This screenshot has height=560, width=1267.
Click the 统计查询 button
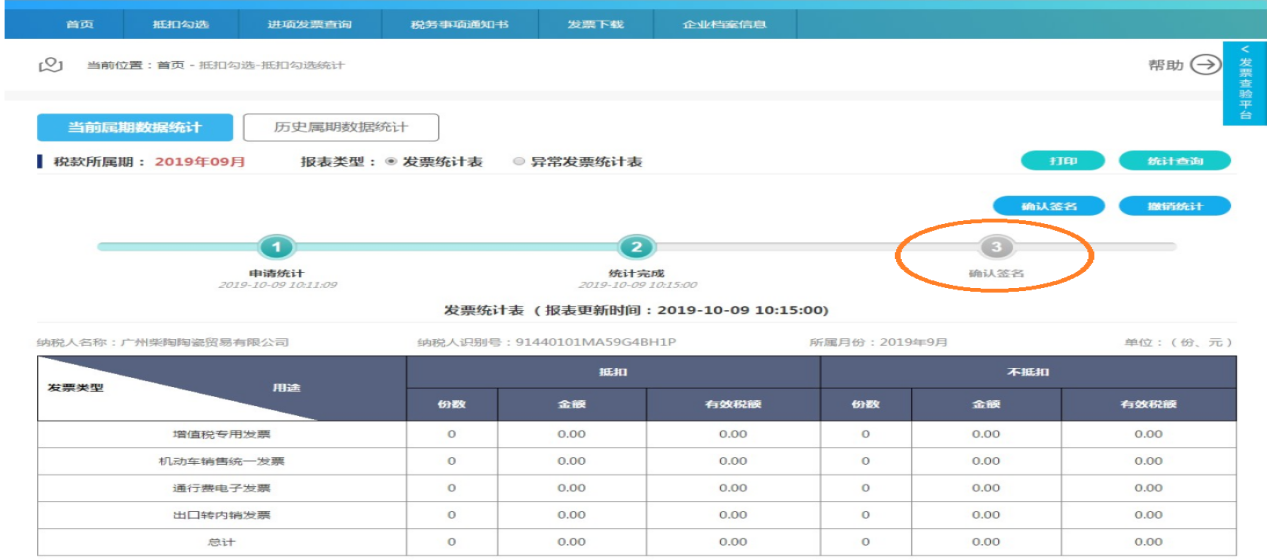1174,161
